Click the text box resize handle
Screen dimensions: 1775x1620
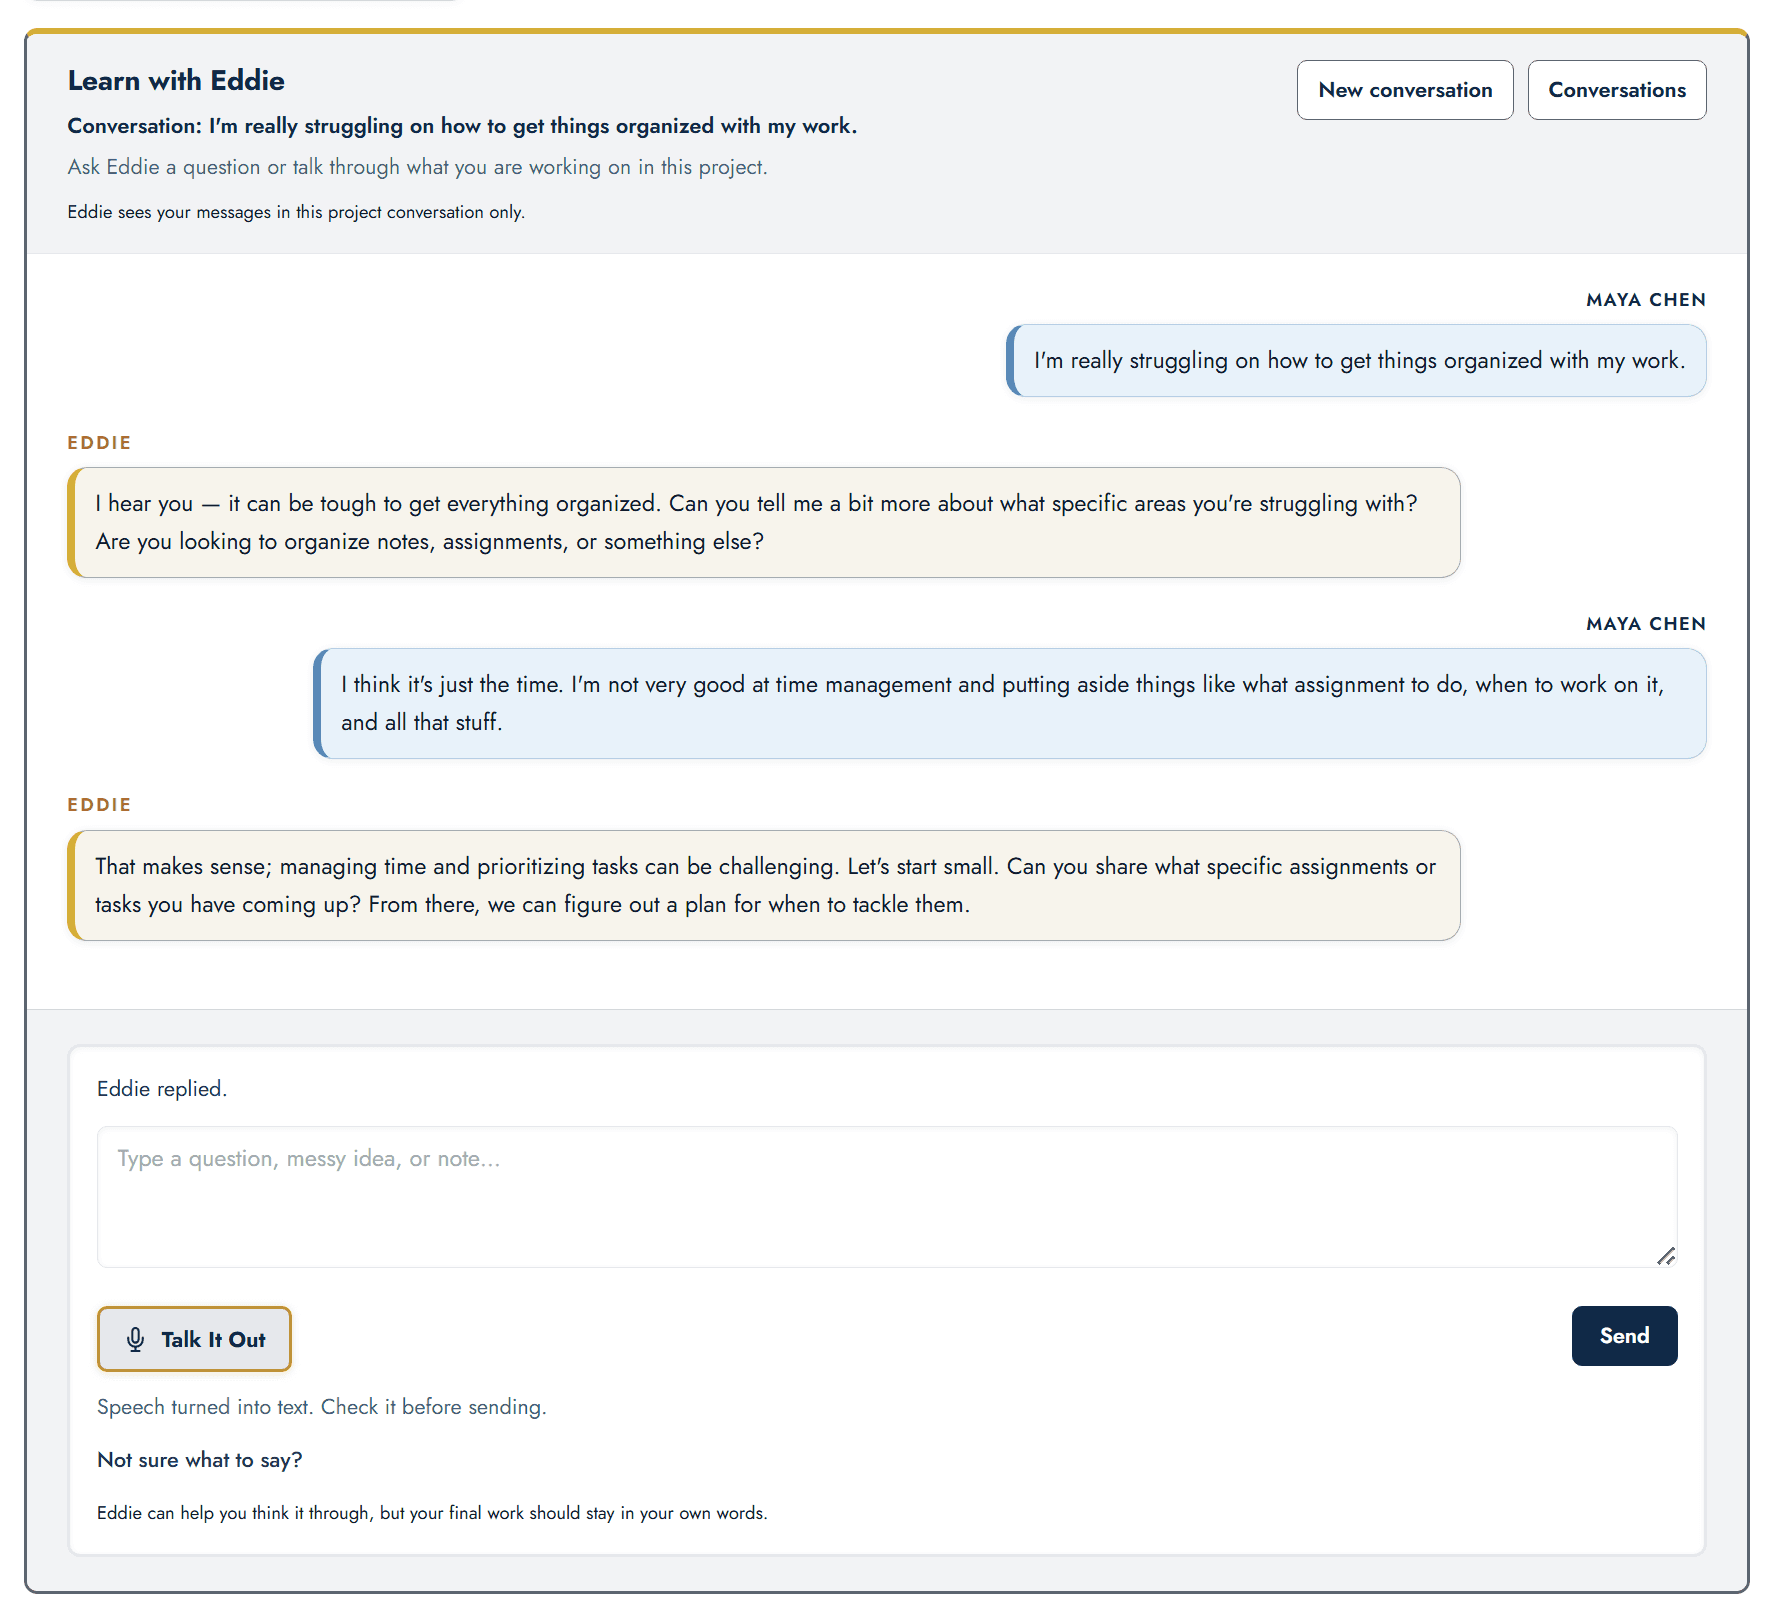pos(1665,1256)
